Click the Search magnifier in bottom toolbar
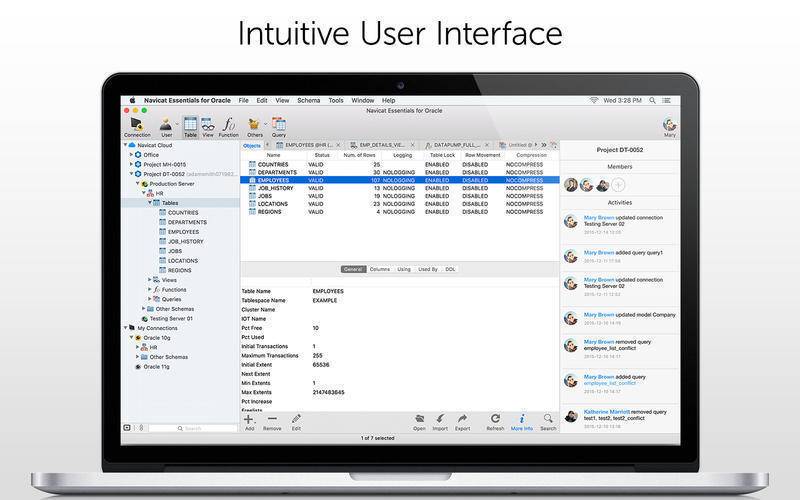 click(548, 418)
